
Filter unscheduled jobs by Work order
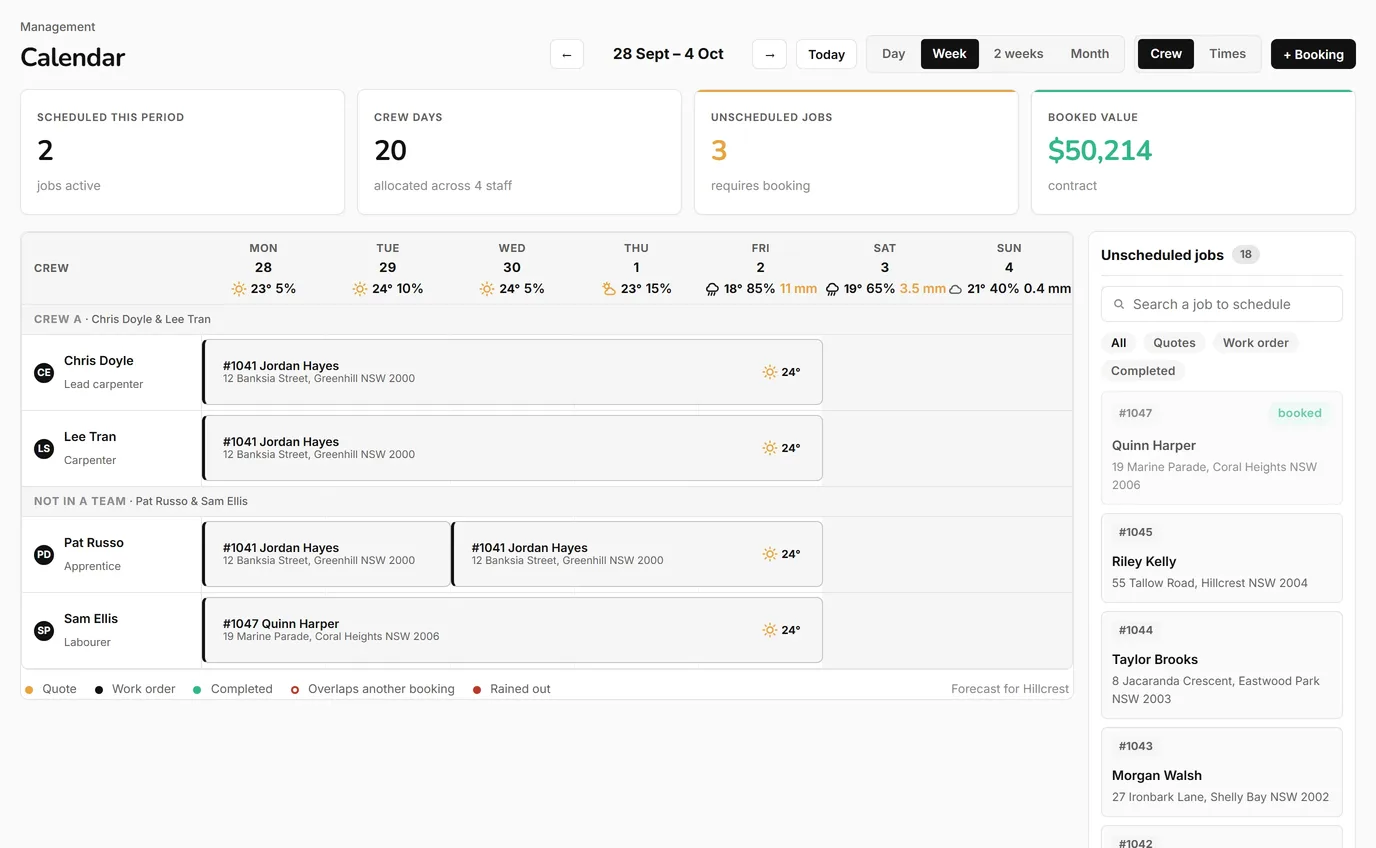1256,343
